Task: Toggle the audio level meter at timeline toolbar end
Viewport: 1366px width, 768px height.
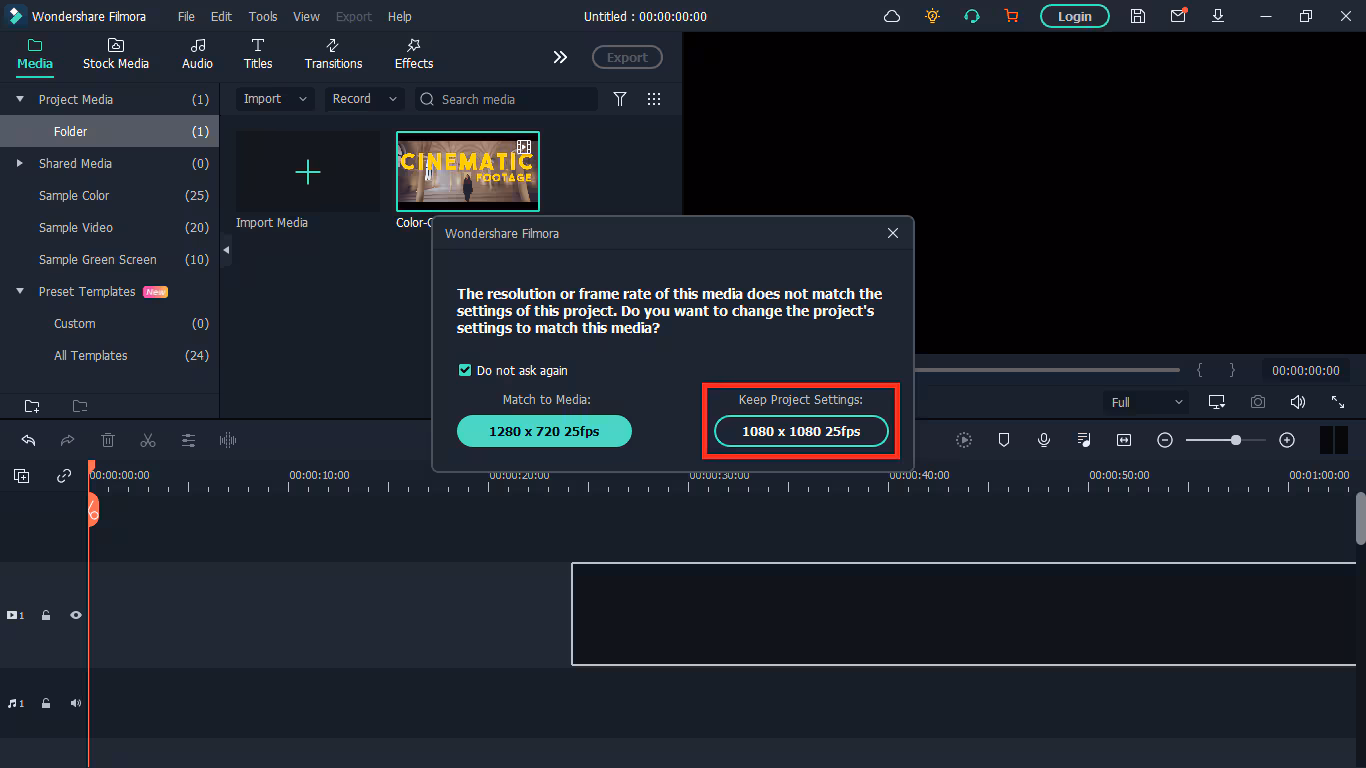Action: (1334, 440)
